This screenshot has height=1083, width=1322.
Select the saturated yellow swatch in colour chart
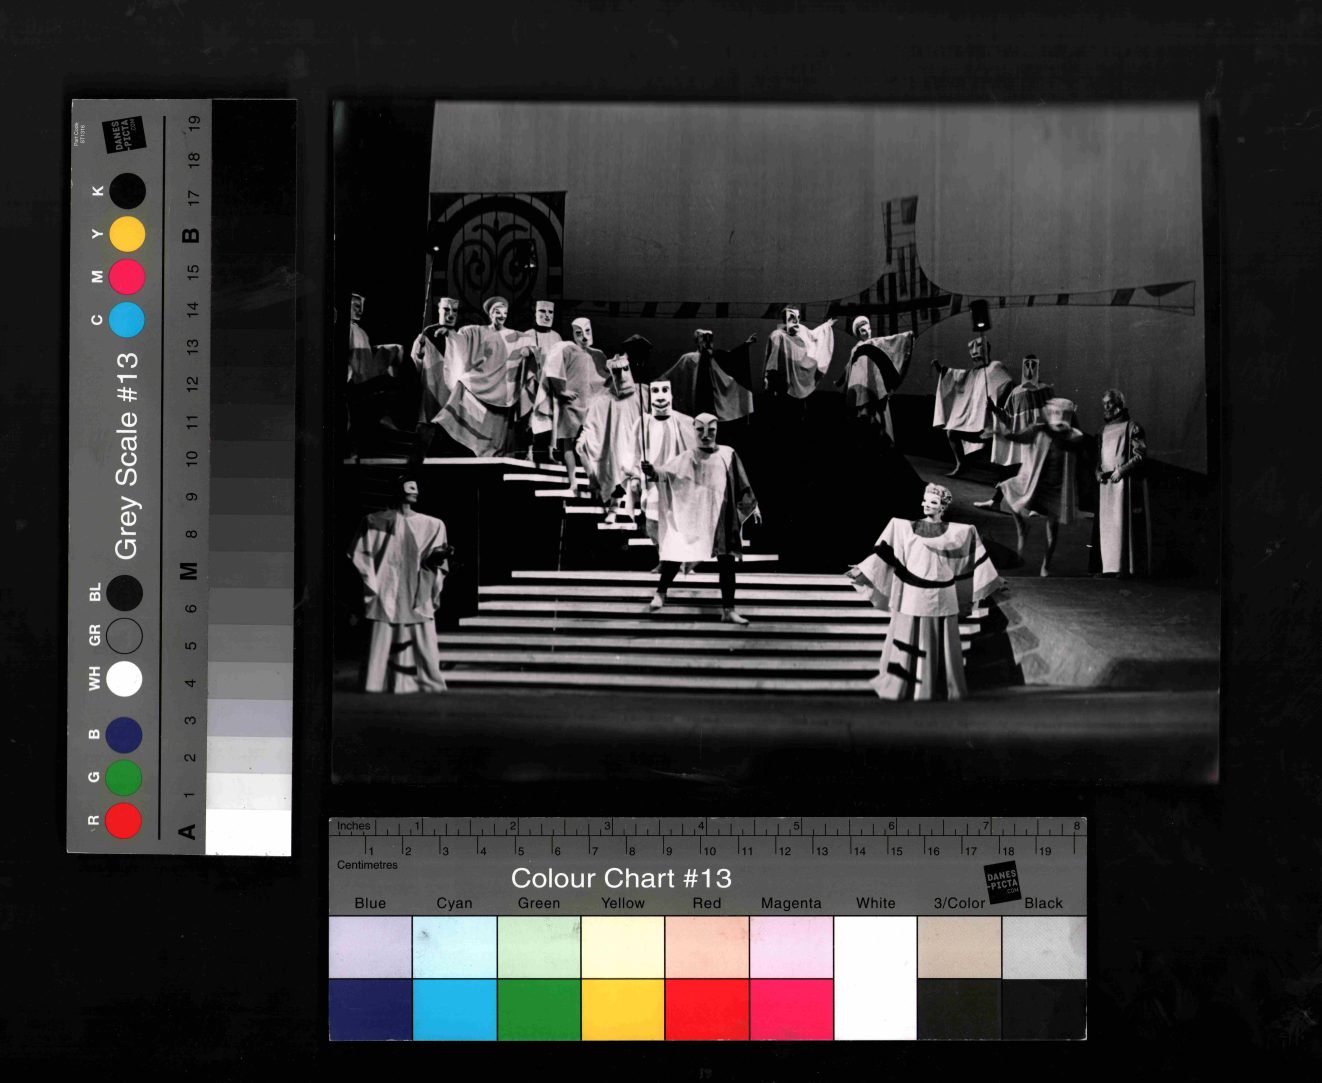(623, 1009)
